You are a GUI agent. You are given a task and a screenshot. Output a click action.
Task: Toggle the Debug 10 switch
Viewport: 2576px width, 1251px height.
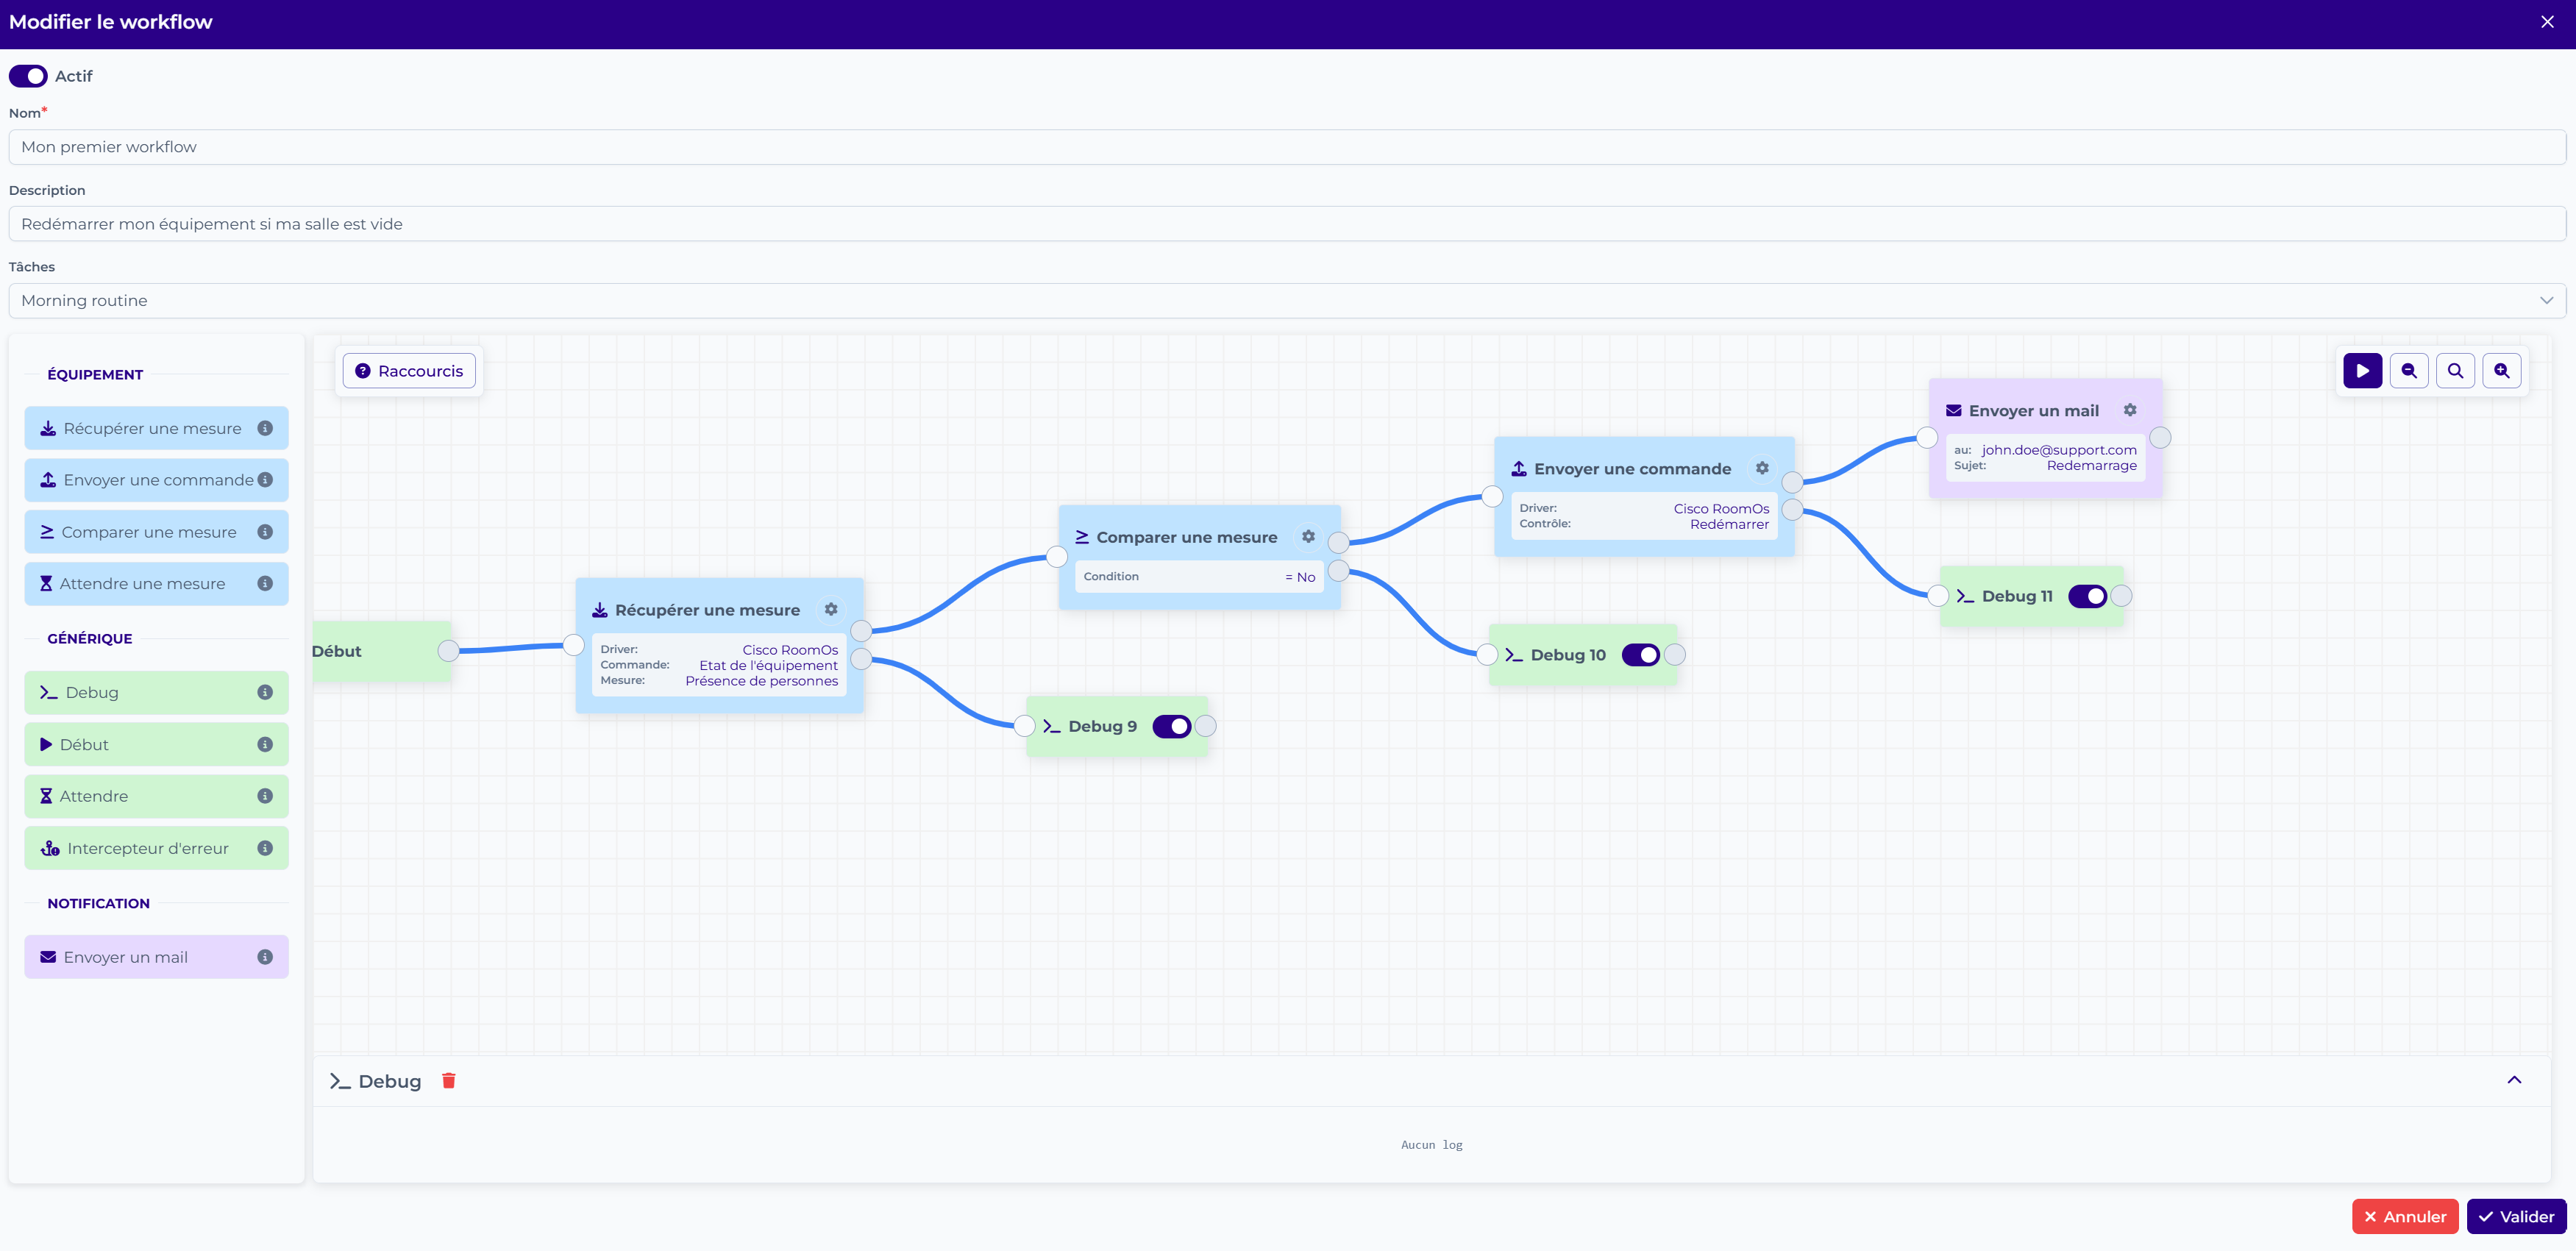coord(1640,655)
